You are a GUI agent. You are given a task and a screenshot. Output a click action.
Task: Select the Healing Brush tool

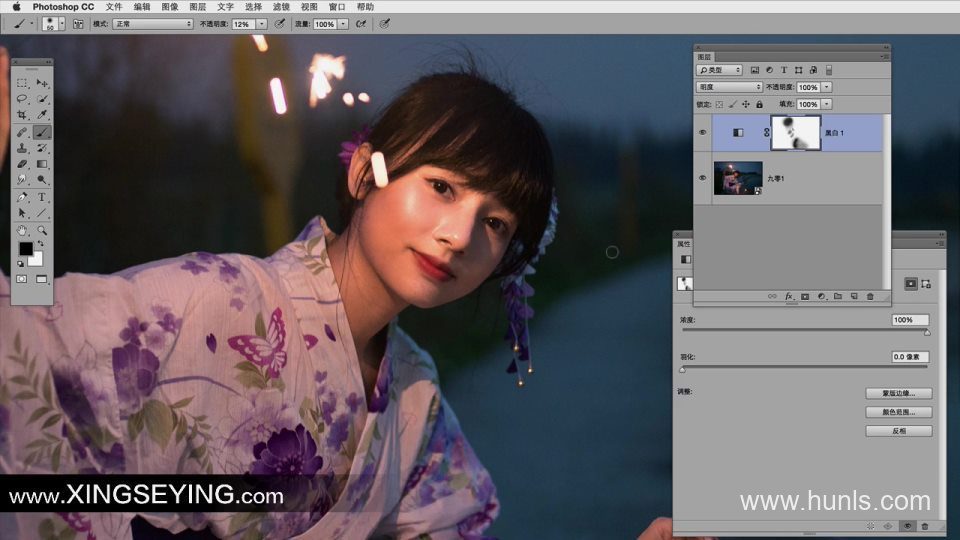(22, 132)
